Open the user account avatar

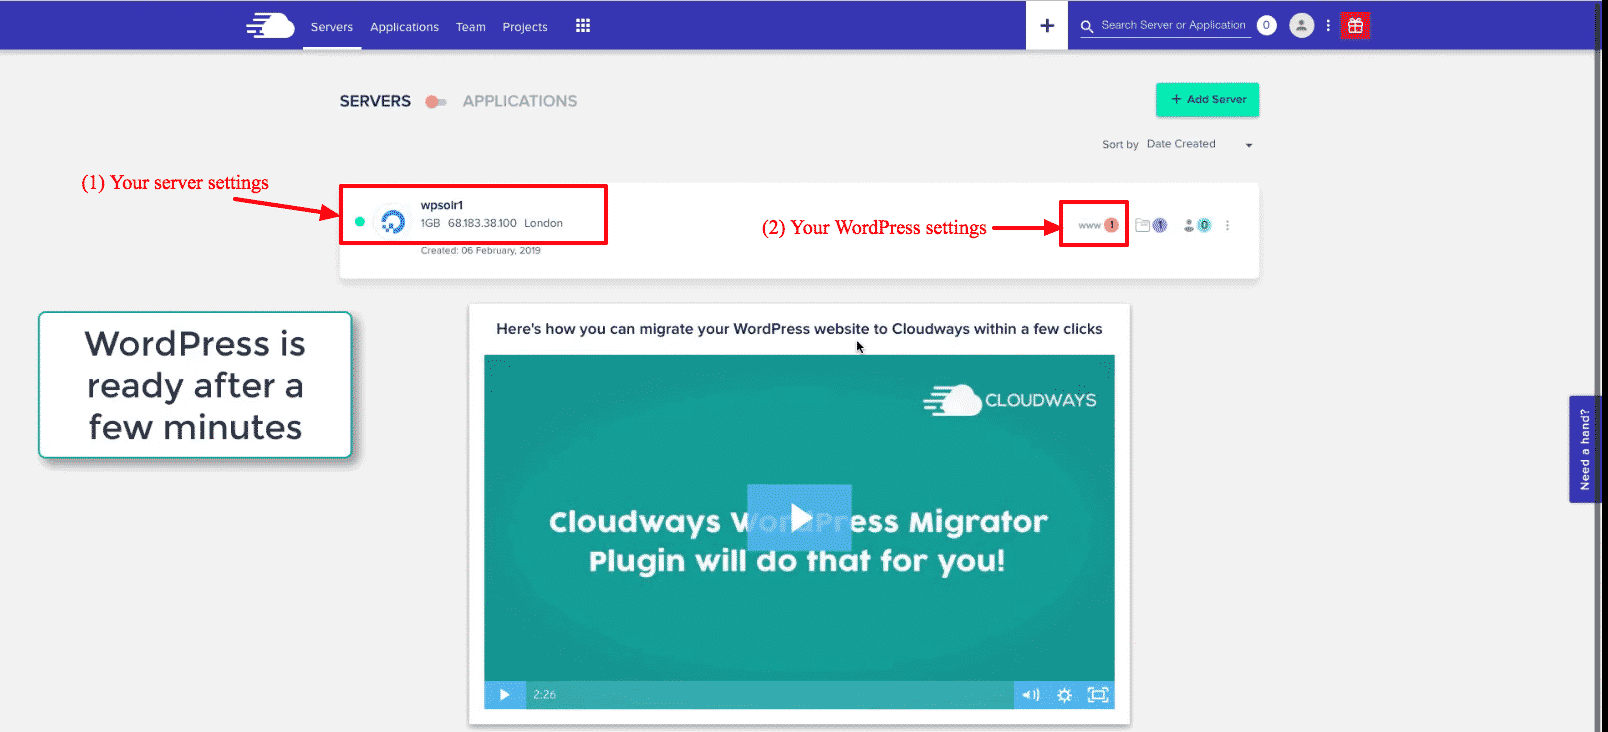tap(1301, 25)
